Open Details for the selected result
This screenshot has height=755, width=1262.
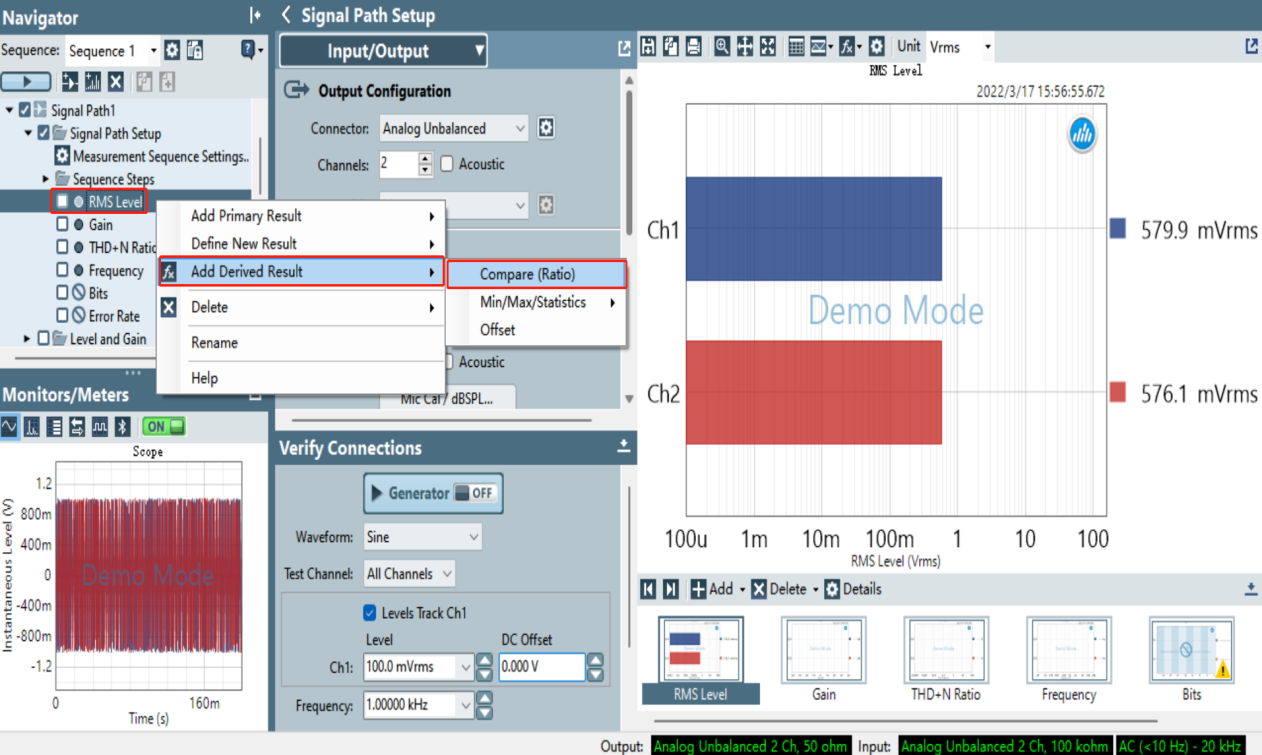pyautogui.click(x=853, y=589)
